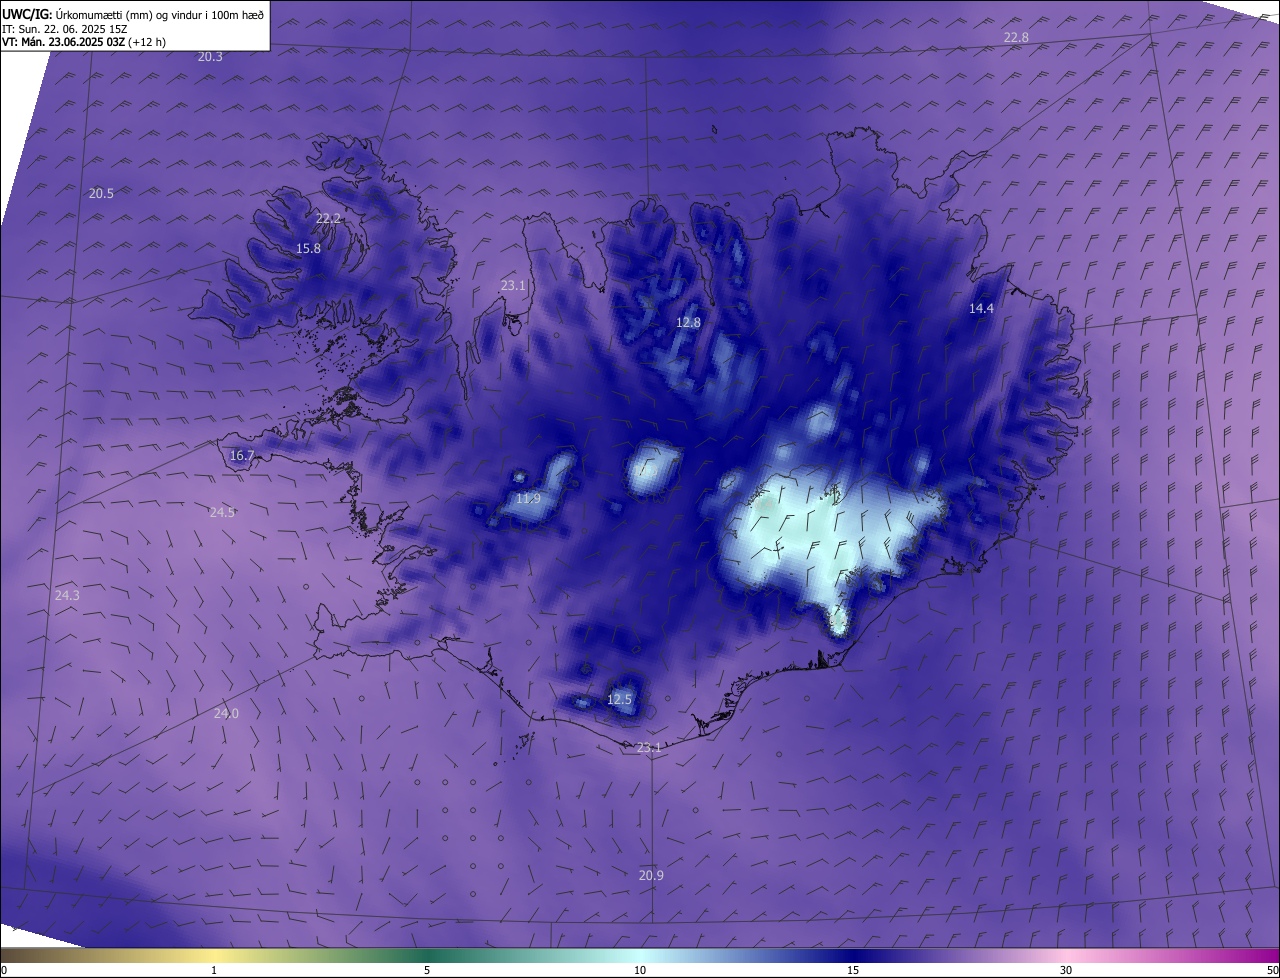Viewport: 1280px width, 978px height.
Task: Click the 12.8 value in north Iceland
Action: [688, 322]
